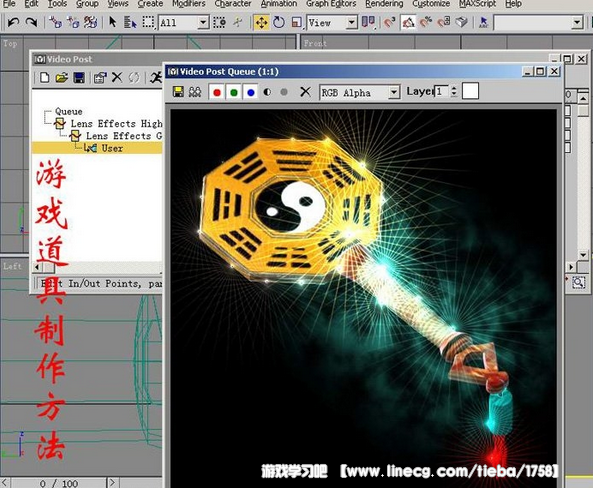Toggle the monochrome display button

(x=284, y=92)
